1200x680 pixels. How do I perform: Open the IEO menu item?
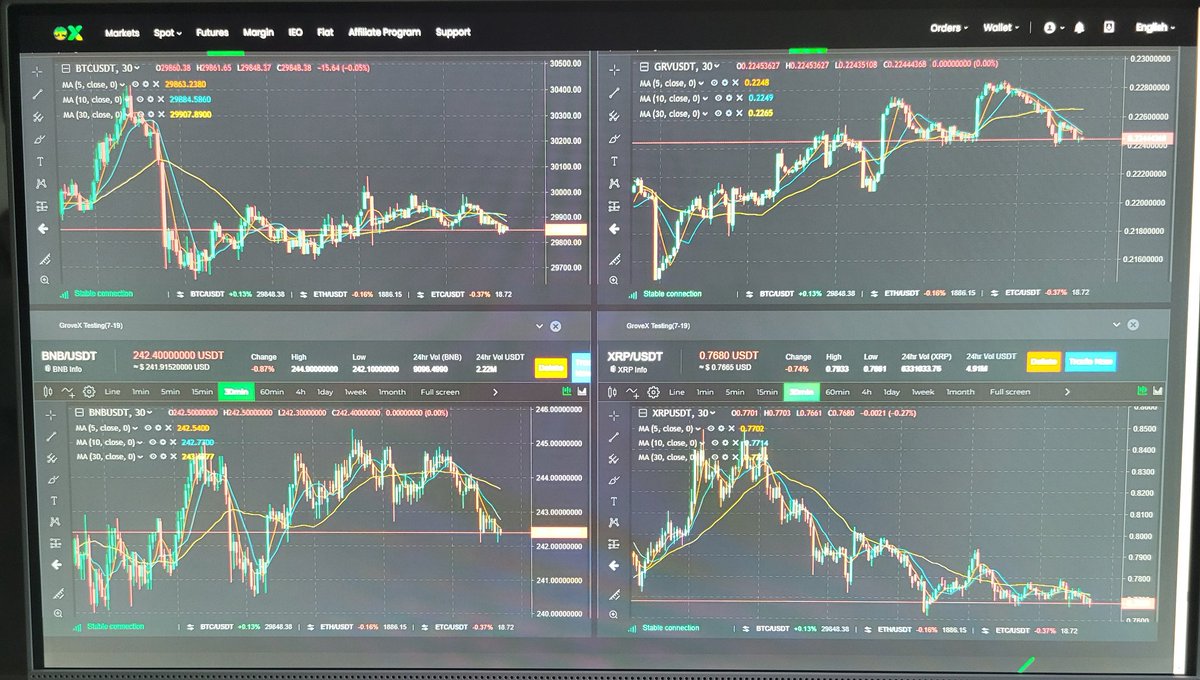click(295, 32)
